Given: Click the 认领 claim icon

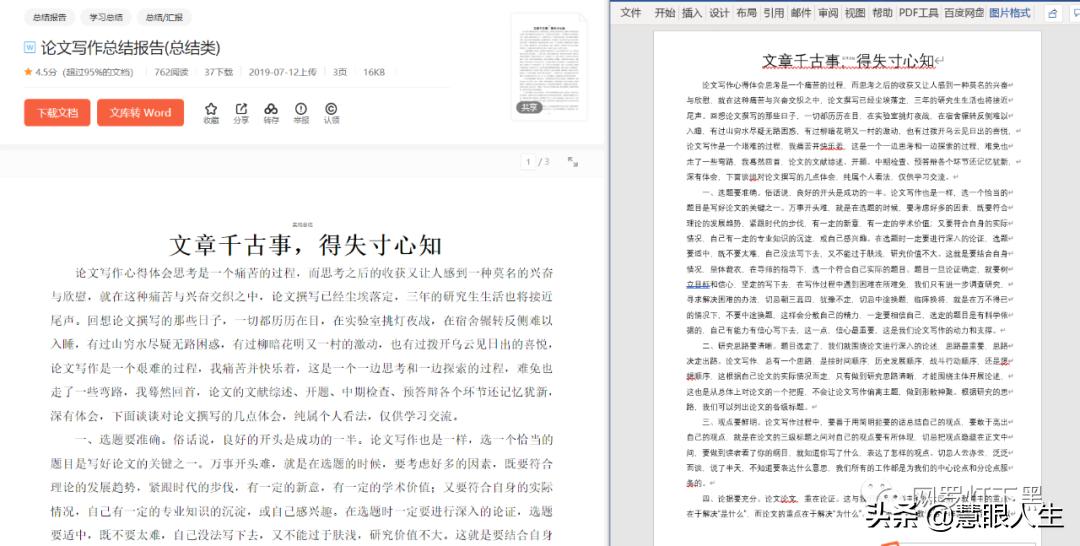Looking at the screenshot, I should click(x=331, y=109).
